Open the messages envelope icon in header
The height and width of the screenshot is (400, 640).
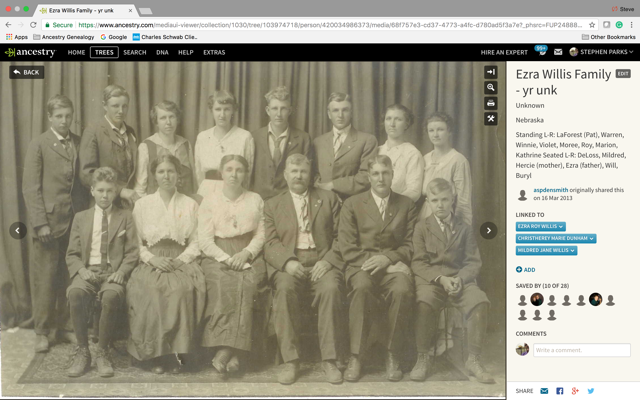[558, 52]
